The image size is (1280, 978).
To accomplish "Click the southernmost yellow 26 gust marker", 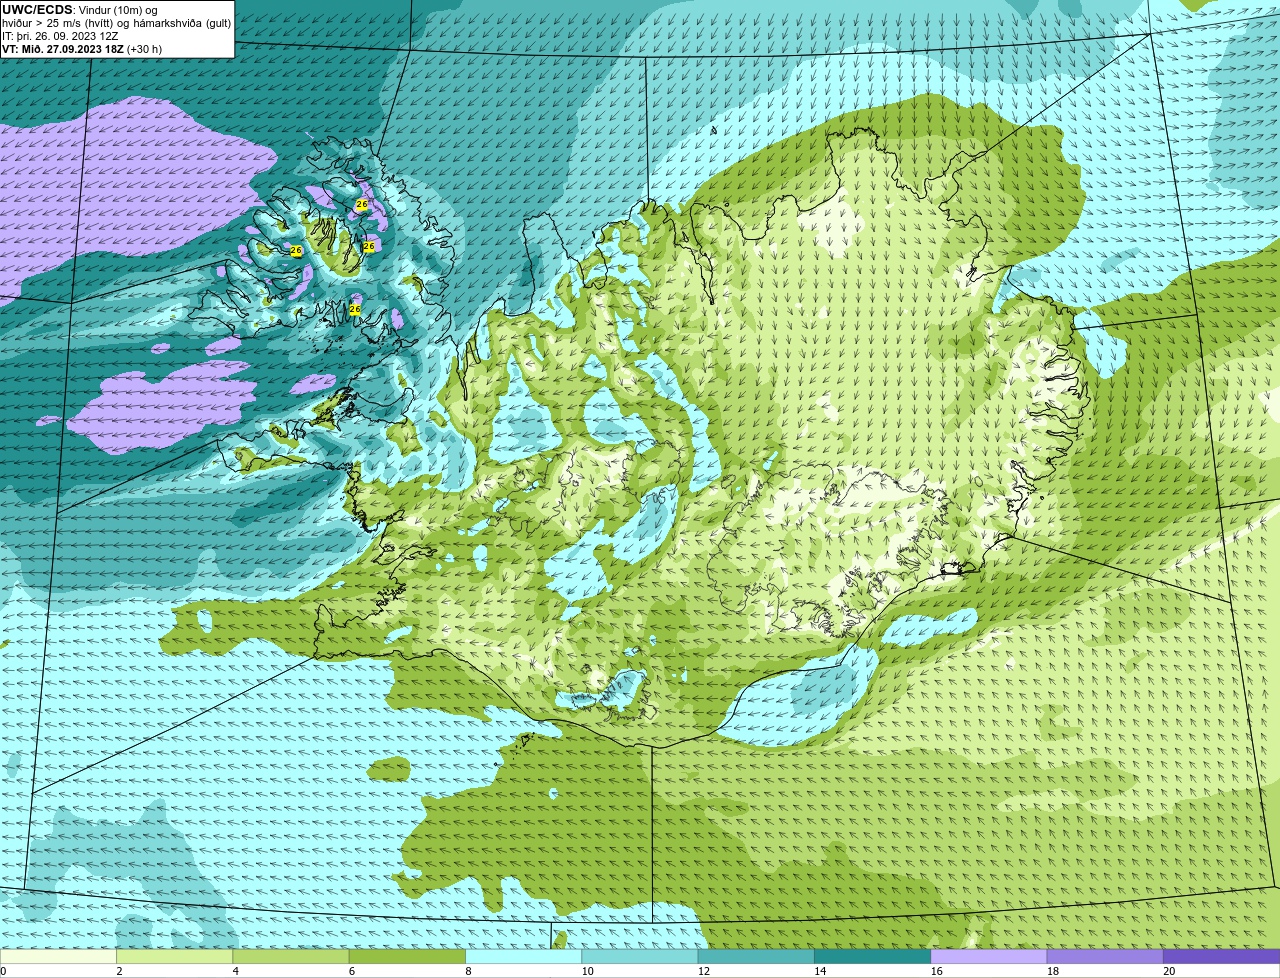I will click(355, 310).
